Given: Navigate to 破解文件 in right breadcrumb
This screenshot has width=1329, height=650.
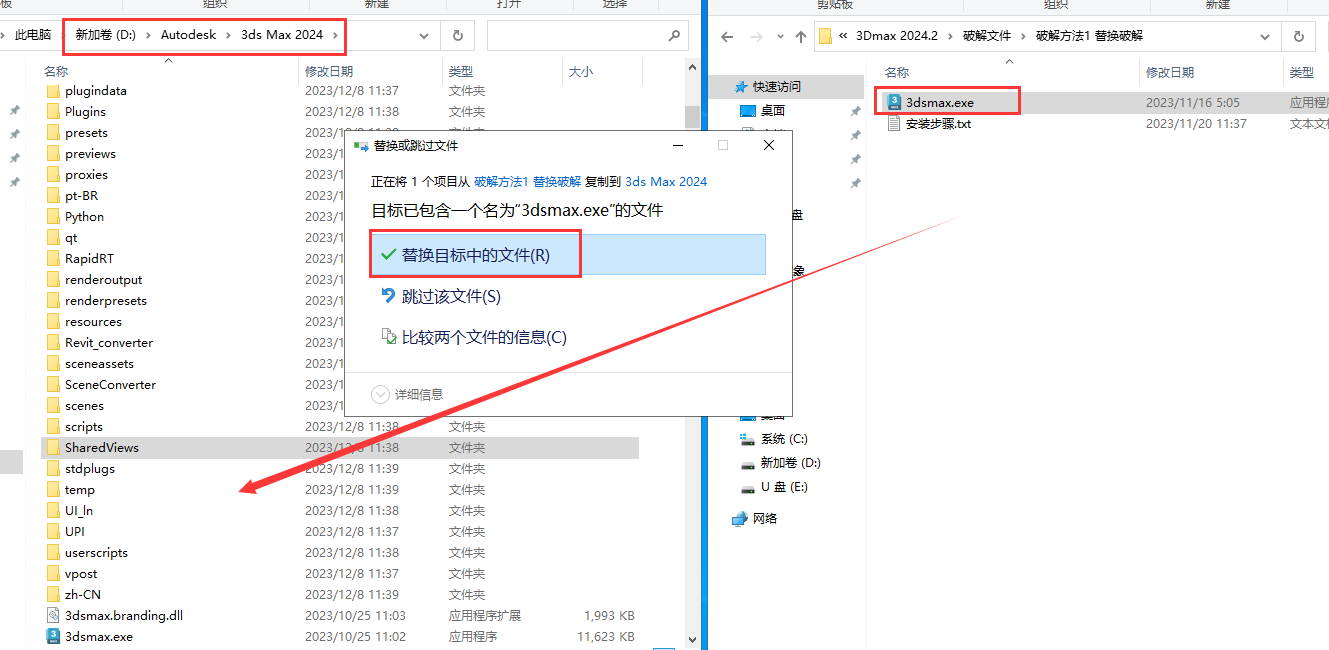Looking at the screenshot, I should (x=987, y=36).
